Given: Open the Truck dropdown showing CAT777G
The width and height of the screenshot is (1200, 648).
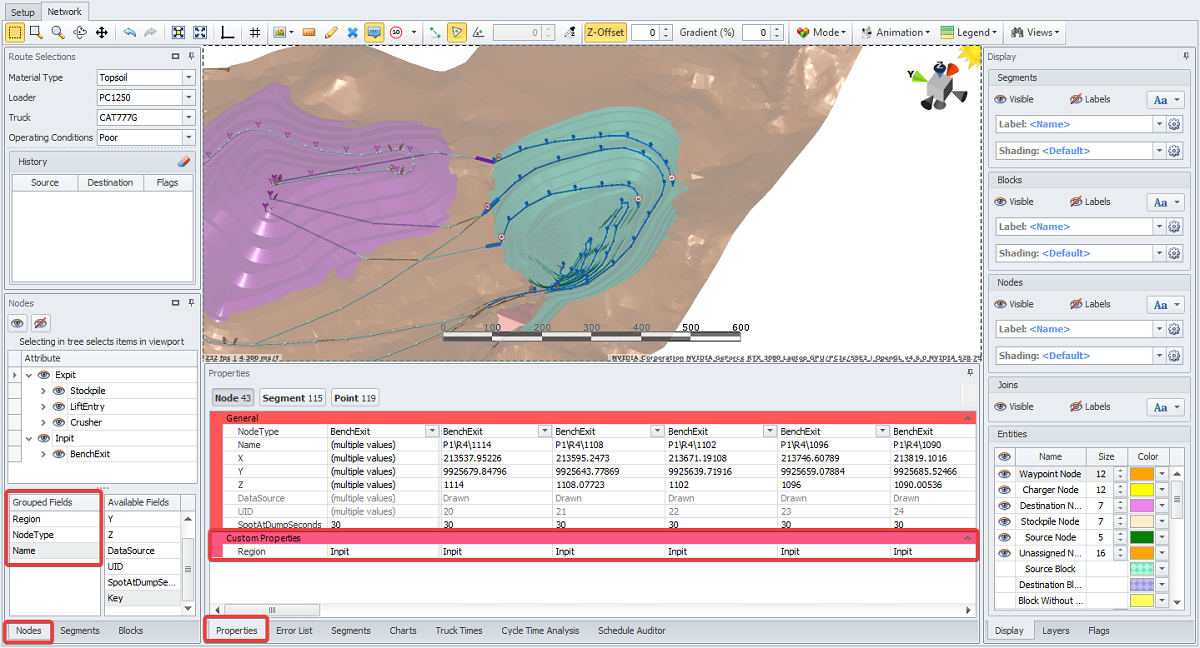Looking at the screenshot, I should (x=189, y=117).
